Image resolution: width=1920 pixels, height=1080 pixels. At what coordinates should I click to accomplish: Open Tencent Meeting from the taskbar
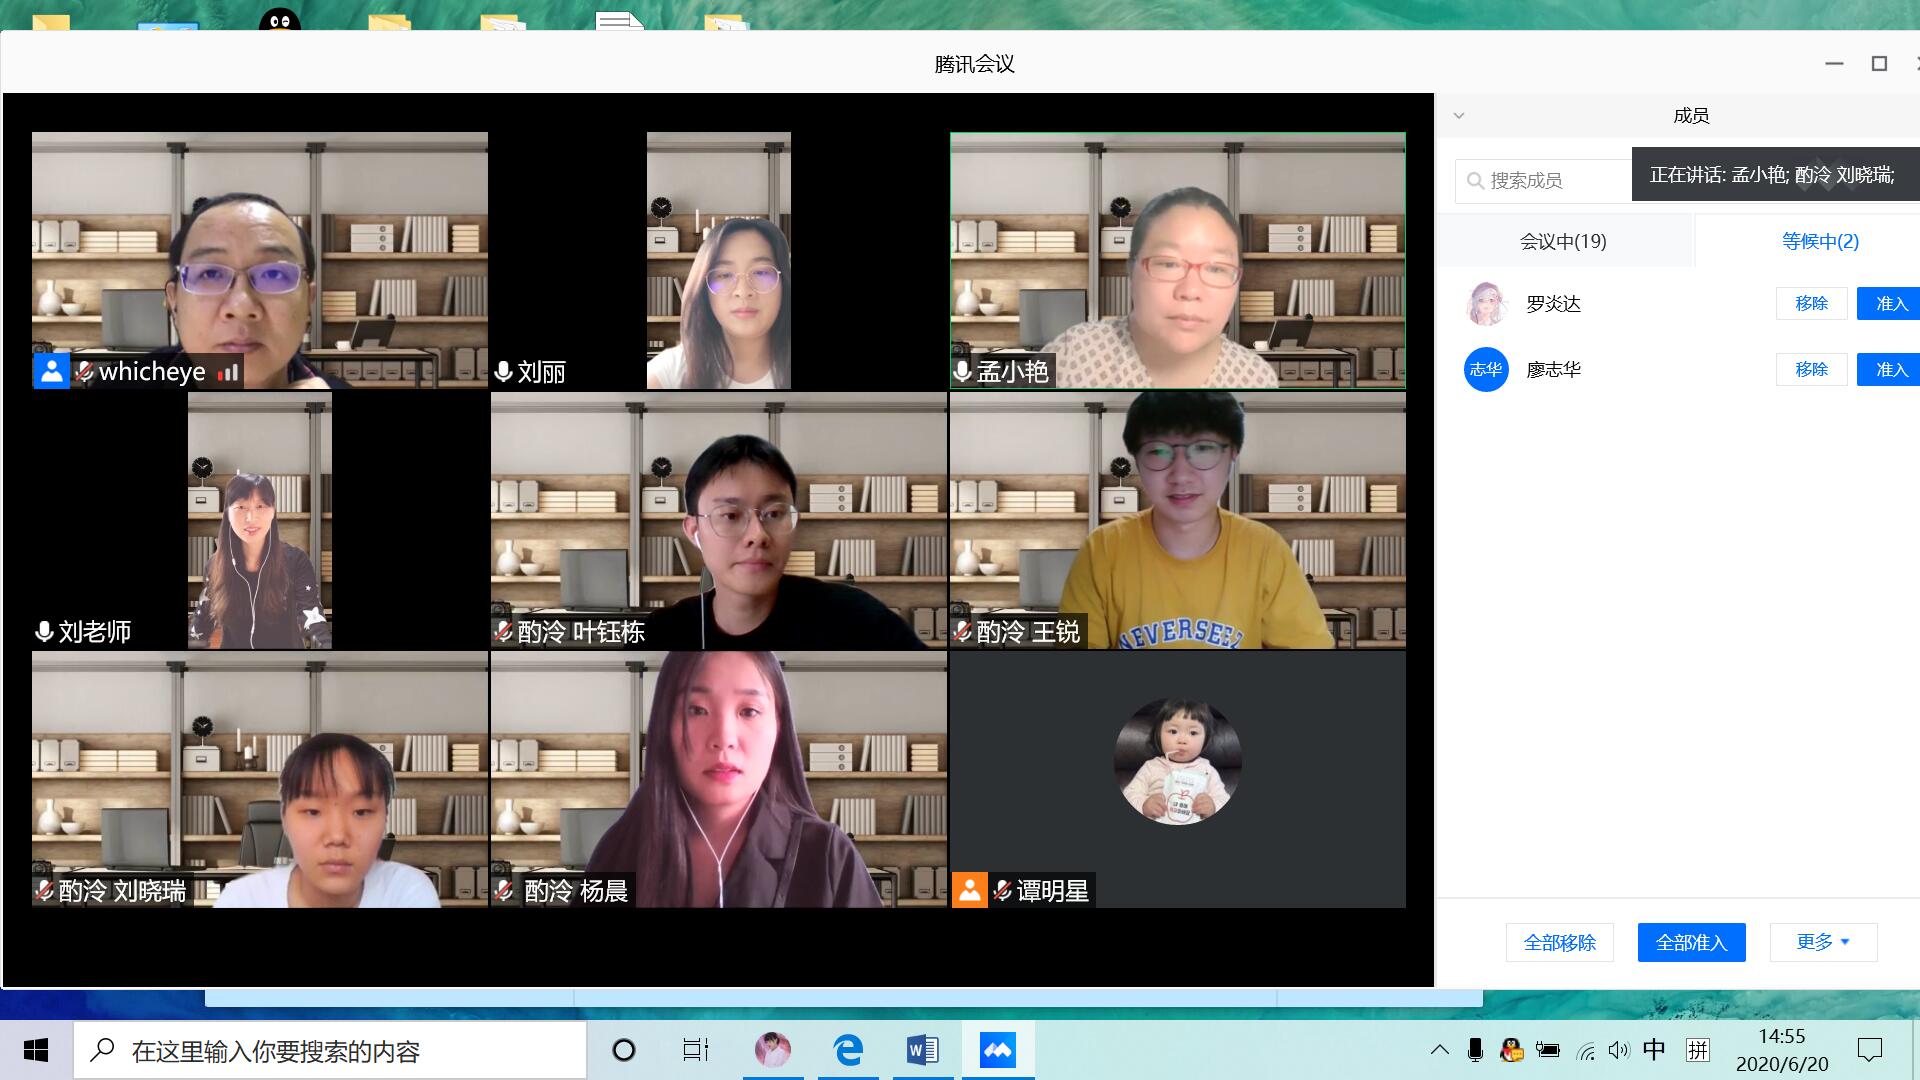(x=997, y=1050)
